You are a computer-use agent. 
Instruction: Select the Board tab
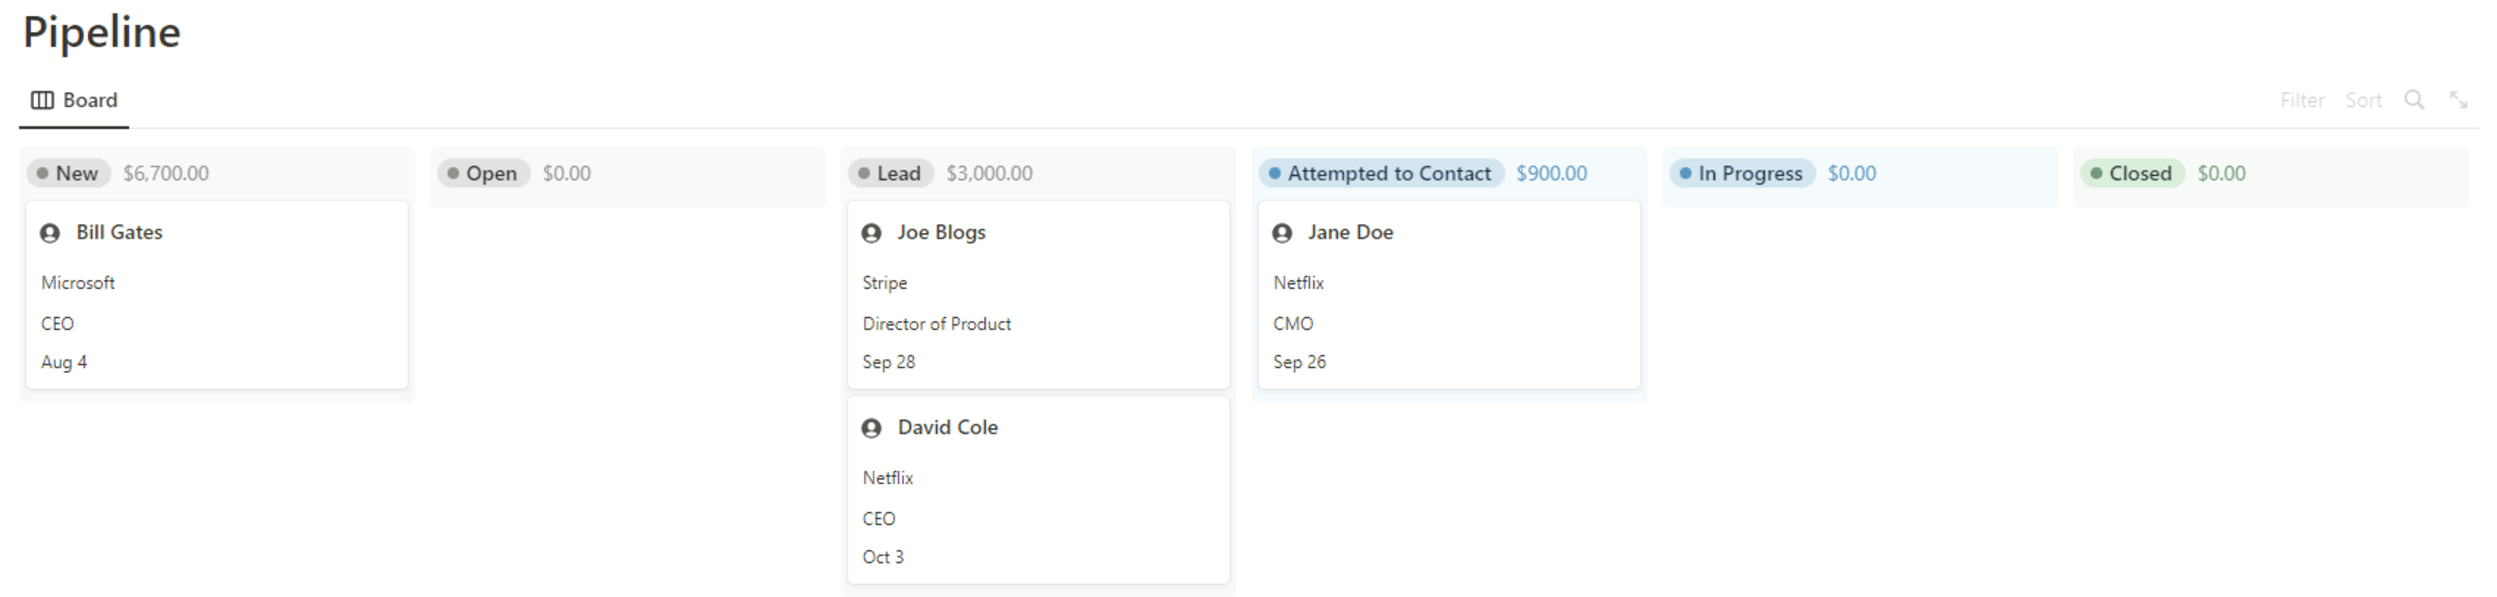(x=74, y=100)
